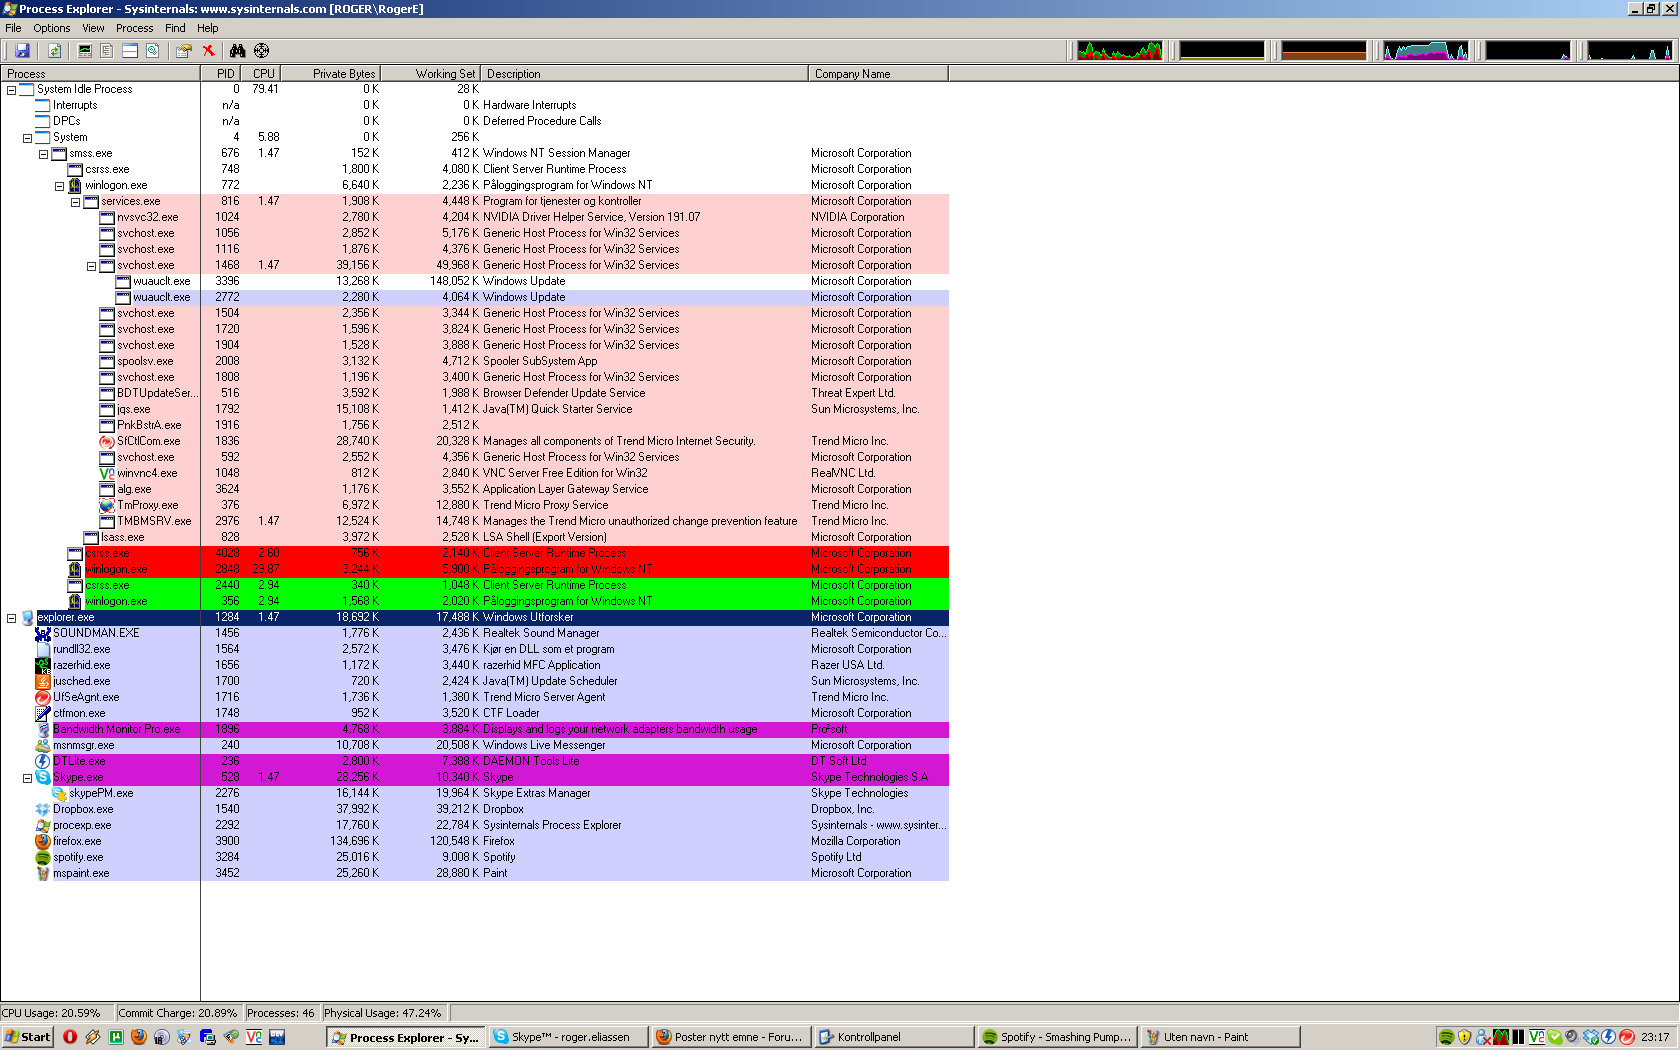This screenshot has height=1050, width=1680.
Task: Open the View menu
Action: 93,28
